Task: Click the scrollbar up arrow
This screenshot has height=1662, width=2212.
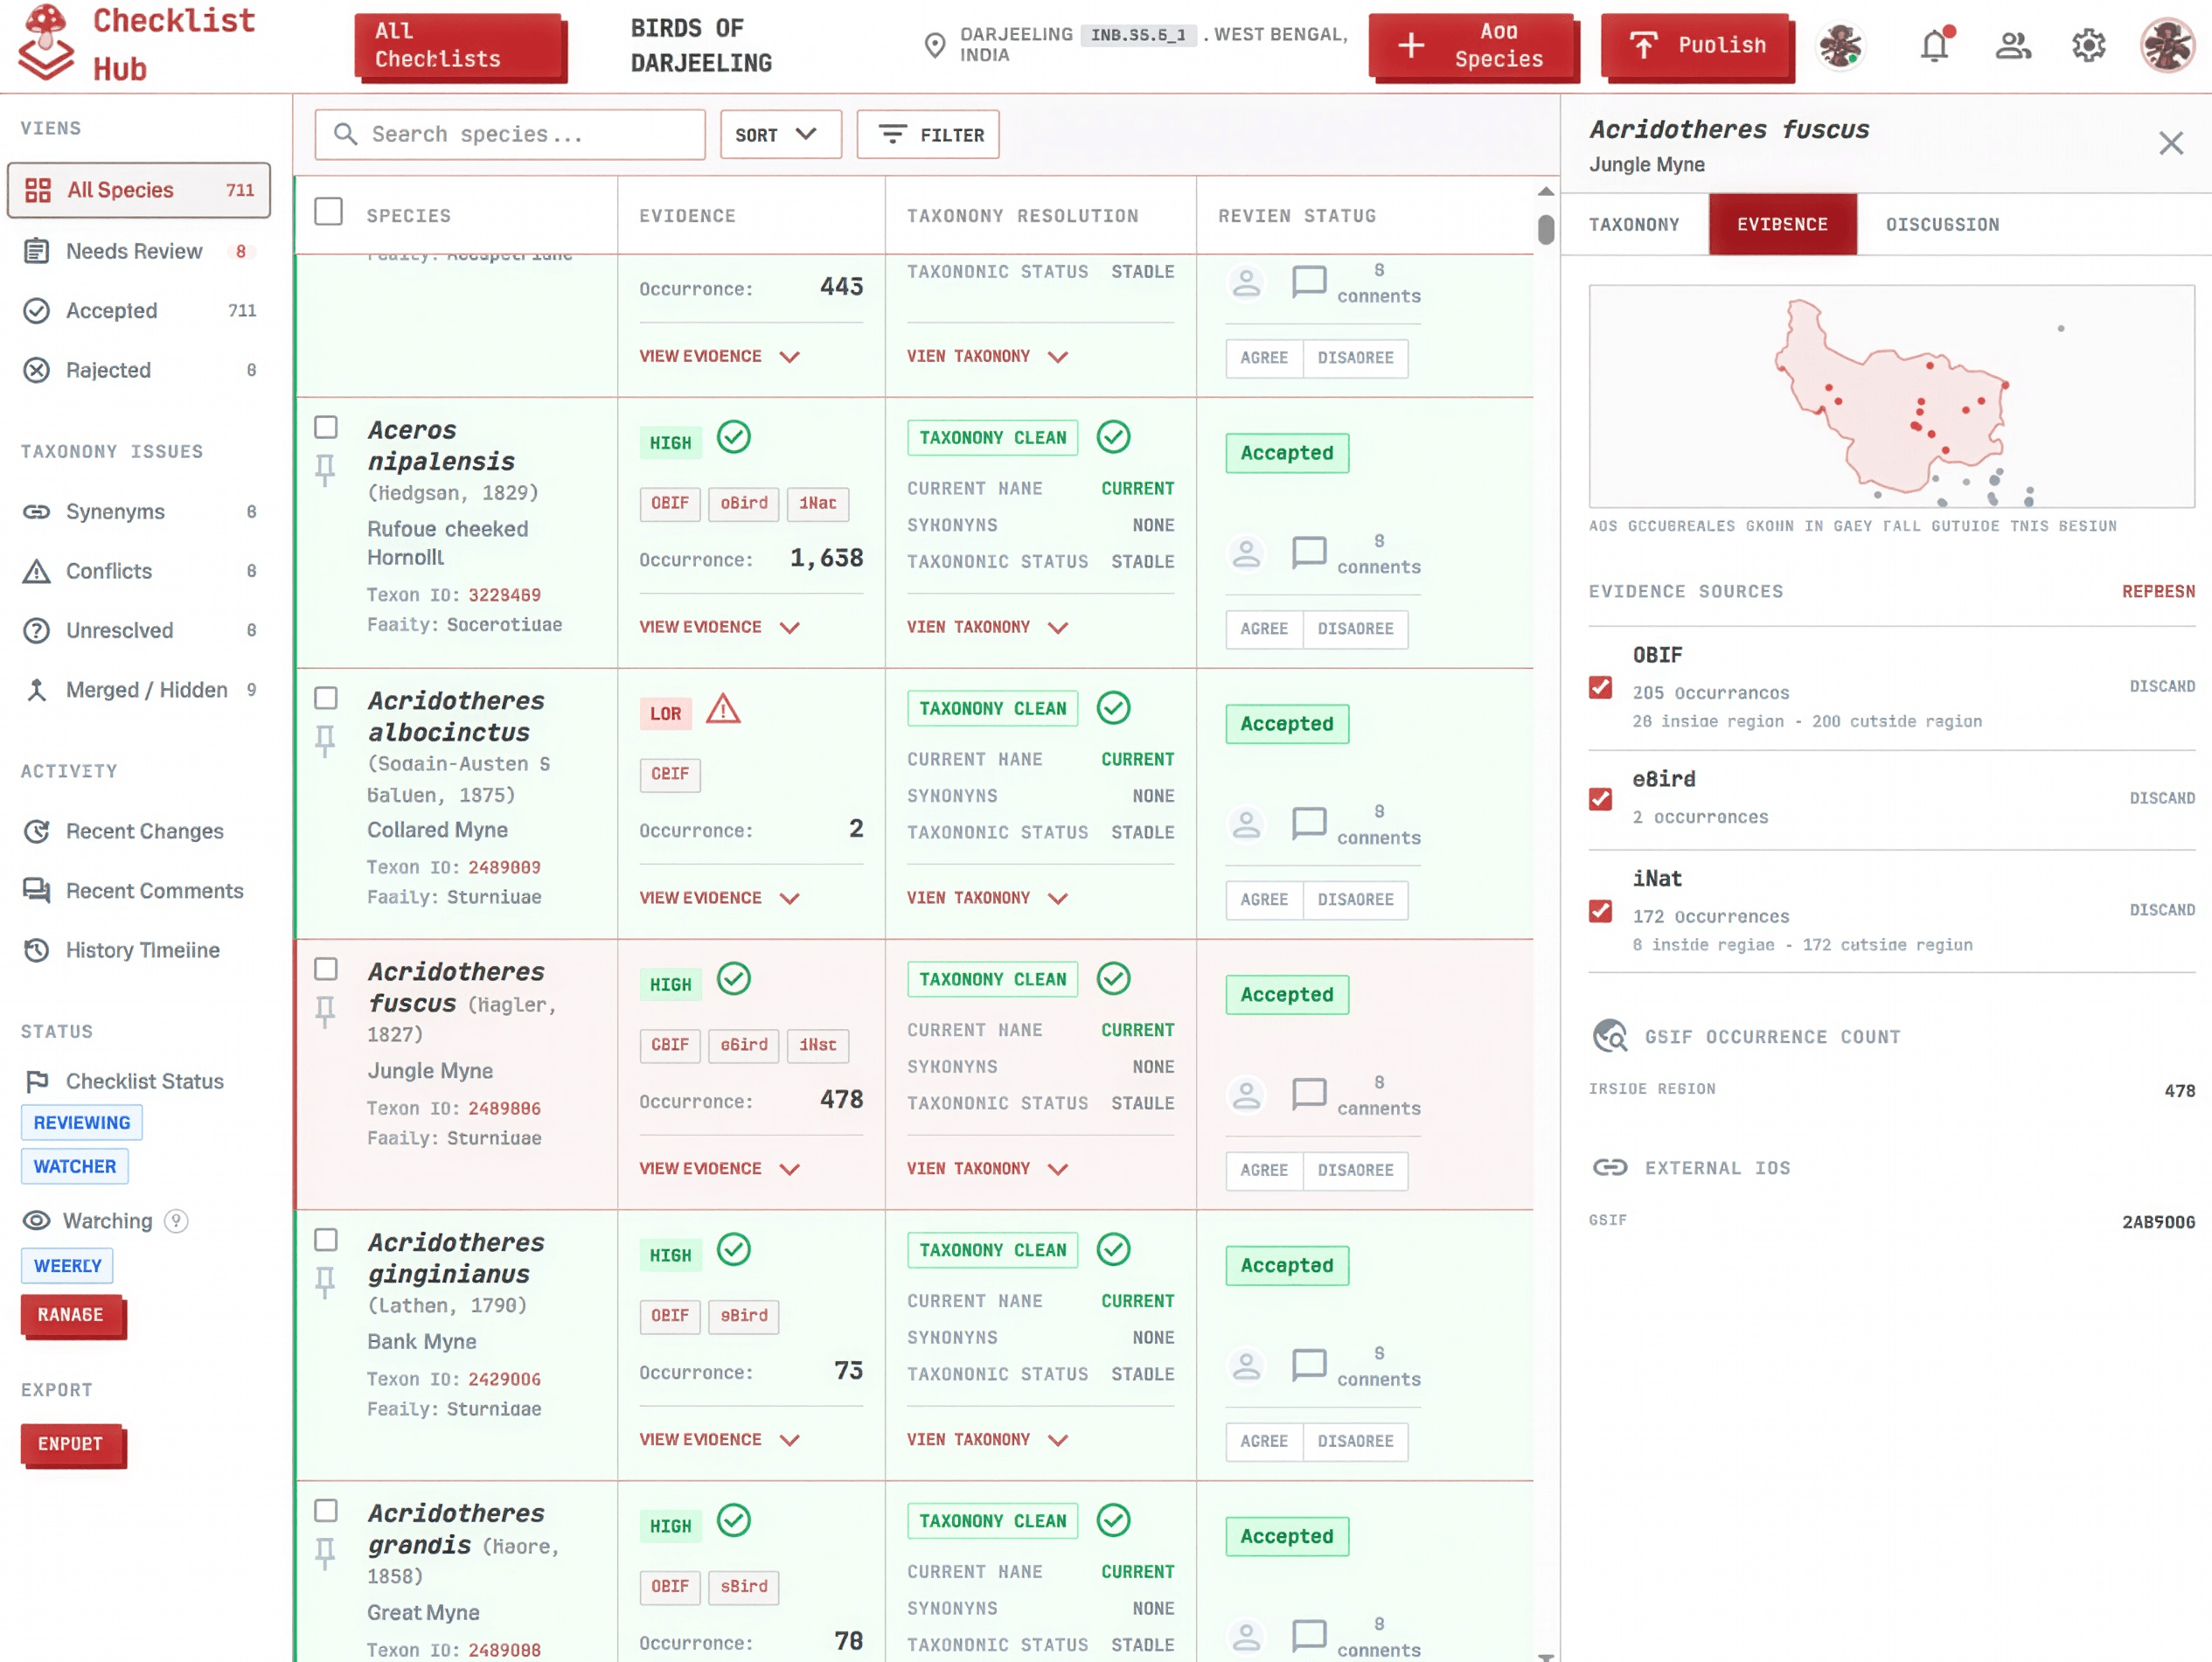Action: (1546, 191)
